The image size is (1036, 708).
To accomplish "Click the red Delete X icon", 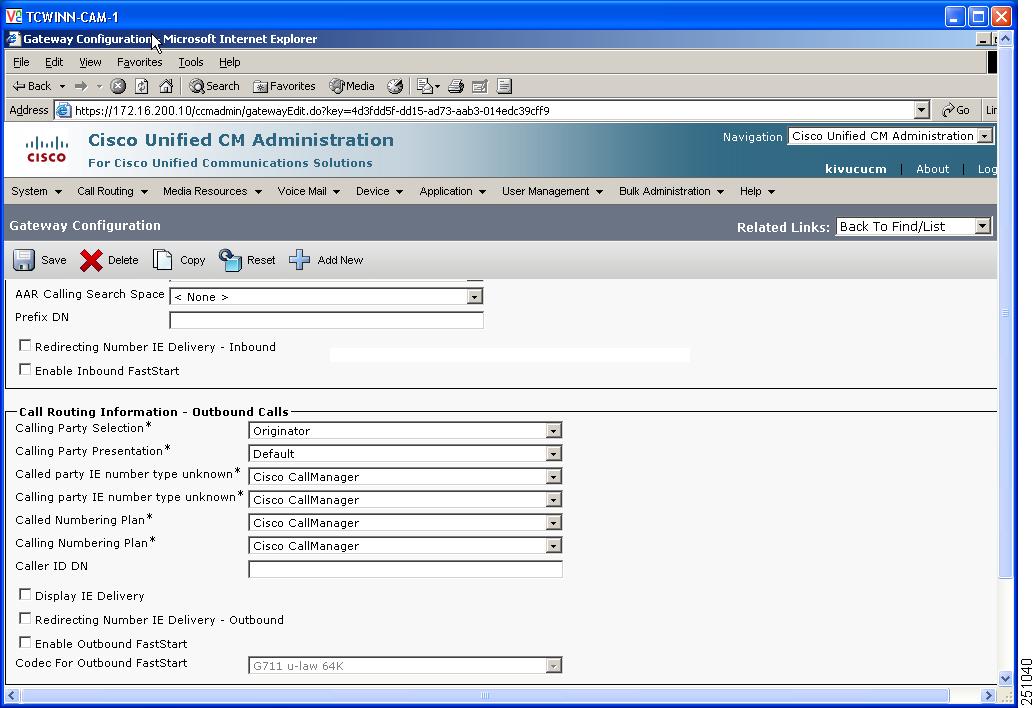I will 91,260.
